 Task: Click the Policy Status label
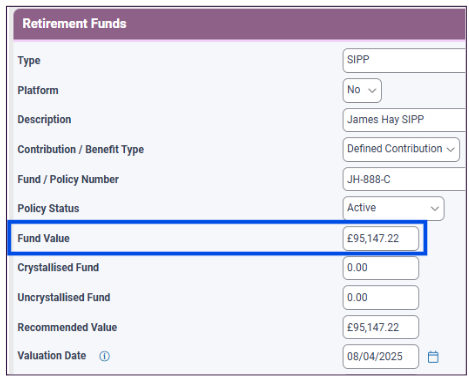tap(48, 208)
